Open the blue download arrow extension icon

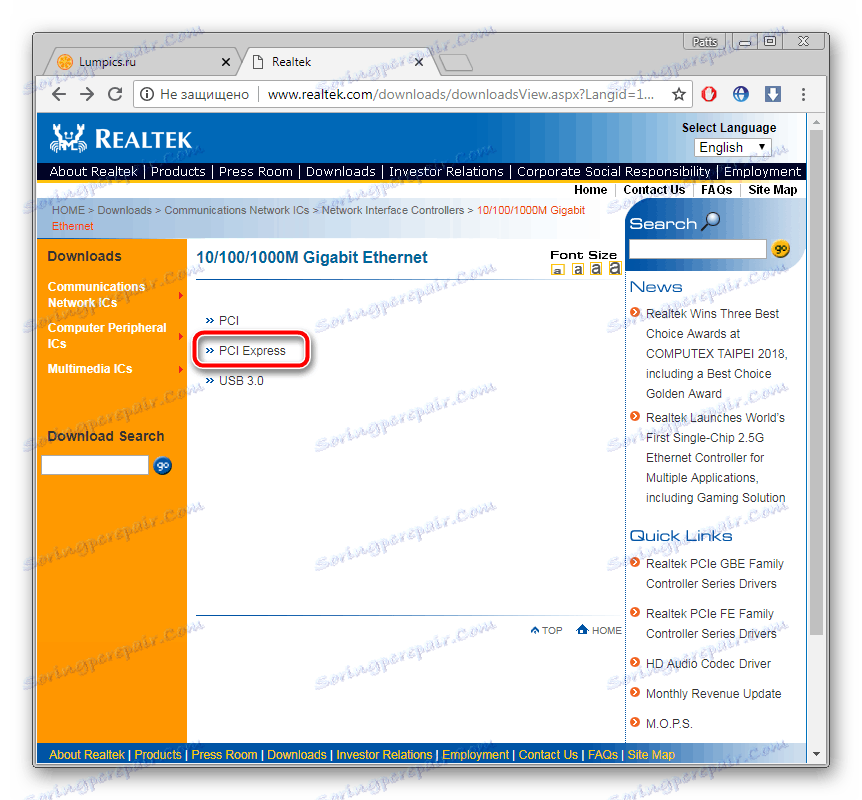(772, 94)
